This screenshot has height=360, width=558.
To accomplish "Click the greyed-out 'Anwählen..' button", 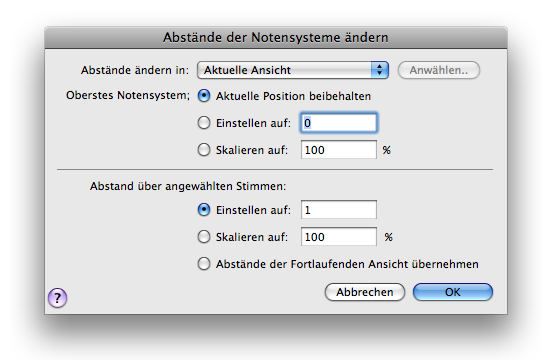I will 438,70.
